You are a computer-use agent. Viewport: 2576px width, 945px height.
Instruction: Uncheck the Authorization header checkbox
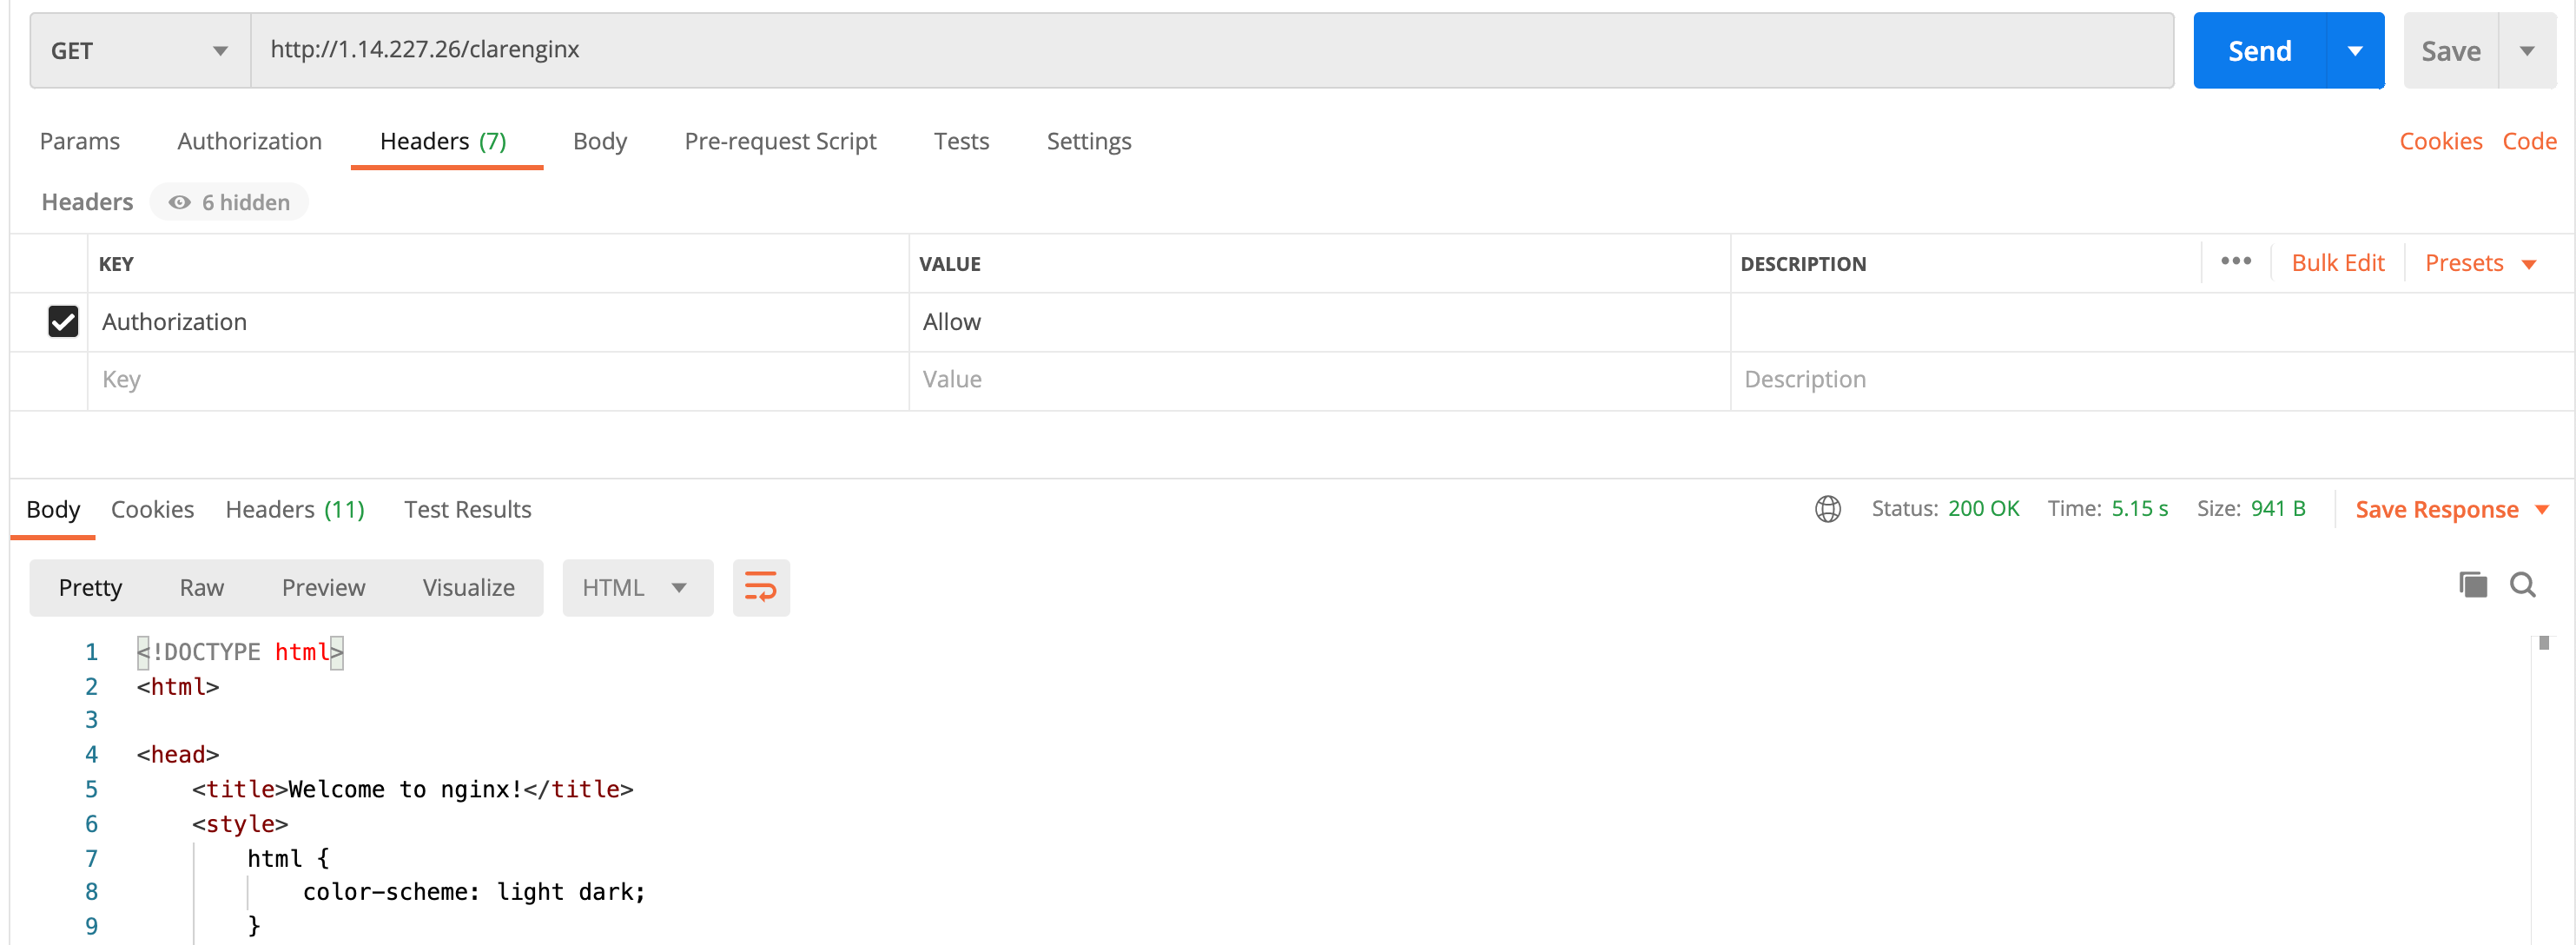[63, 321]
